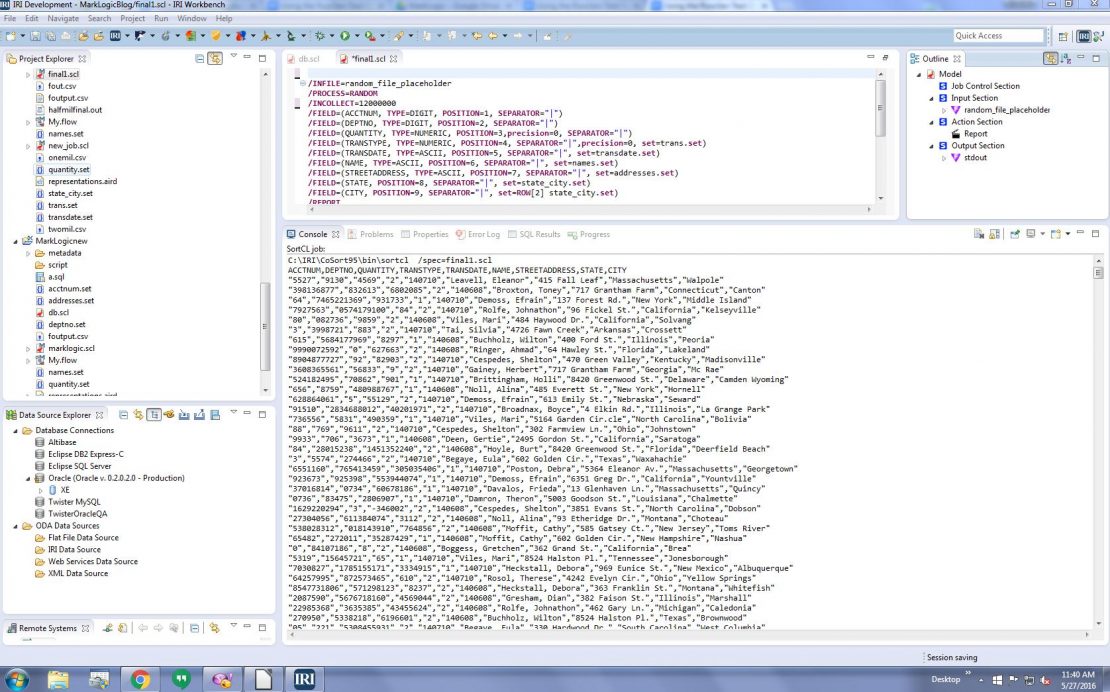Select quantity.set file in Project Explorer
The image size is (1110, 692).
pyautogui.click(x=69, y=170)
